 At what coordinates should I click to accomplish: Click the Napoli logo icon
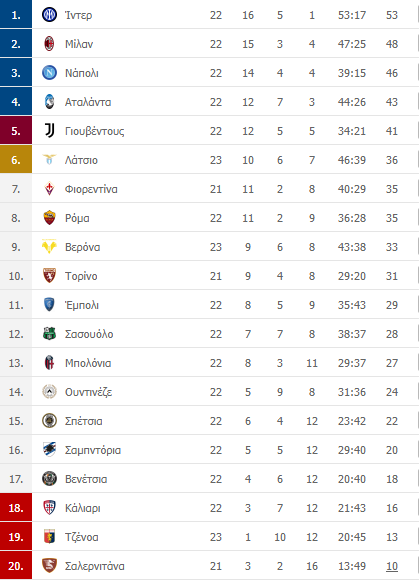(49, 73)
